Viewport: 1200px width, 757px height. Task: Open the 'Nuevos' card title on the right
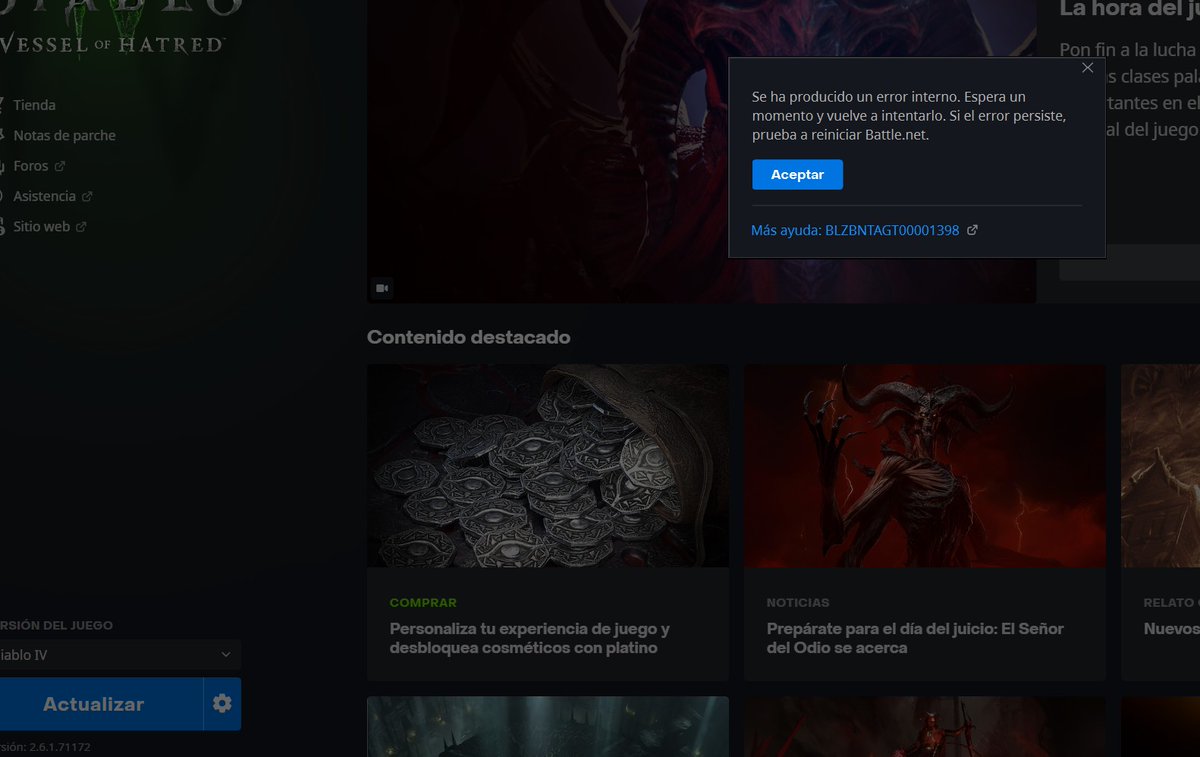tap(1171, 629)
